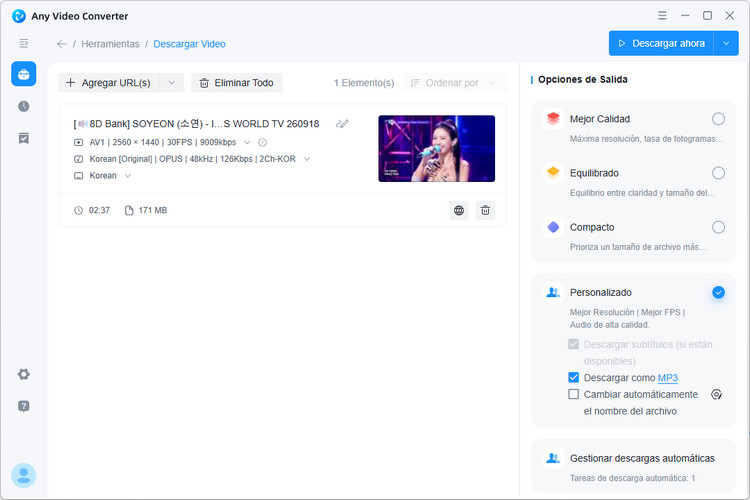The image size is (750, 500).
Task: Select the Equilibrado radio option
Action: pos(718,173)
